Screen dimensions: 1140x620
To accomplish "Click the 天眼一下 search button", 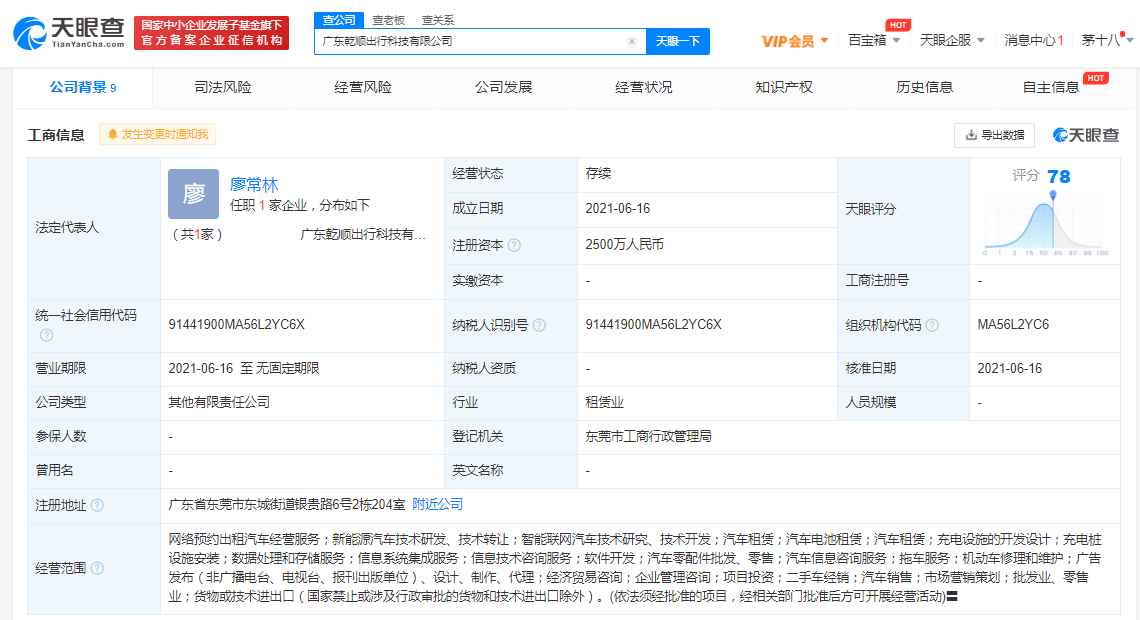I will pos(678,41).
